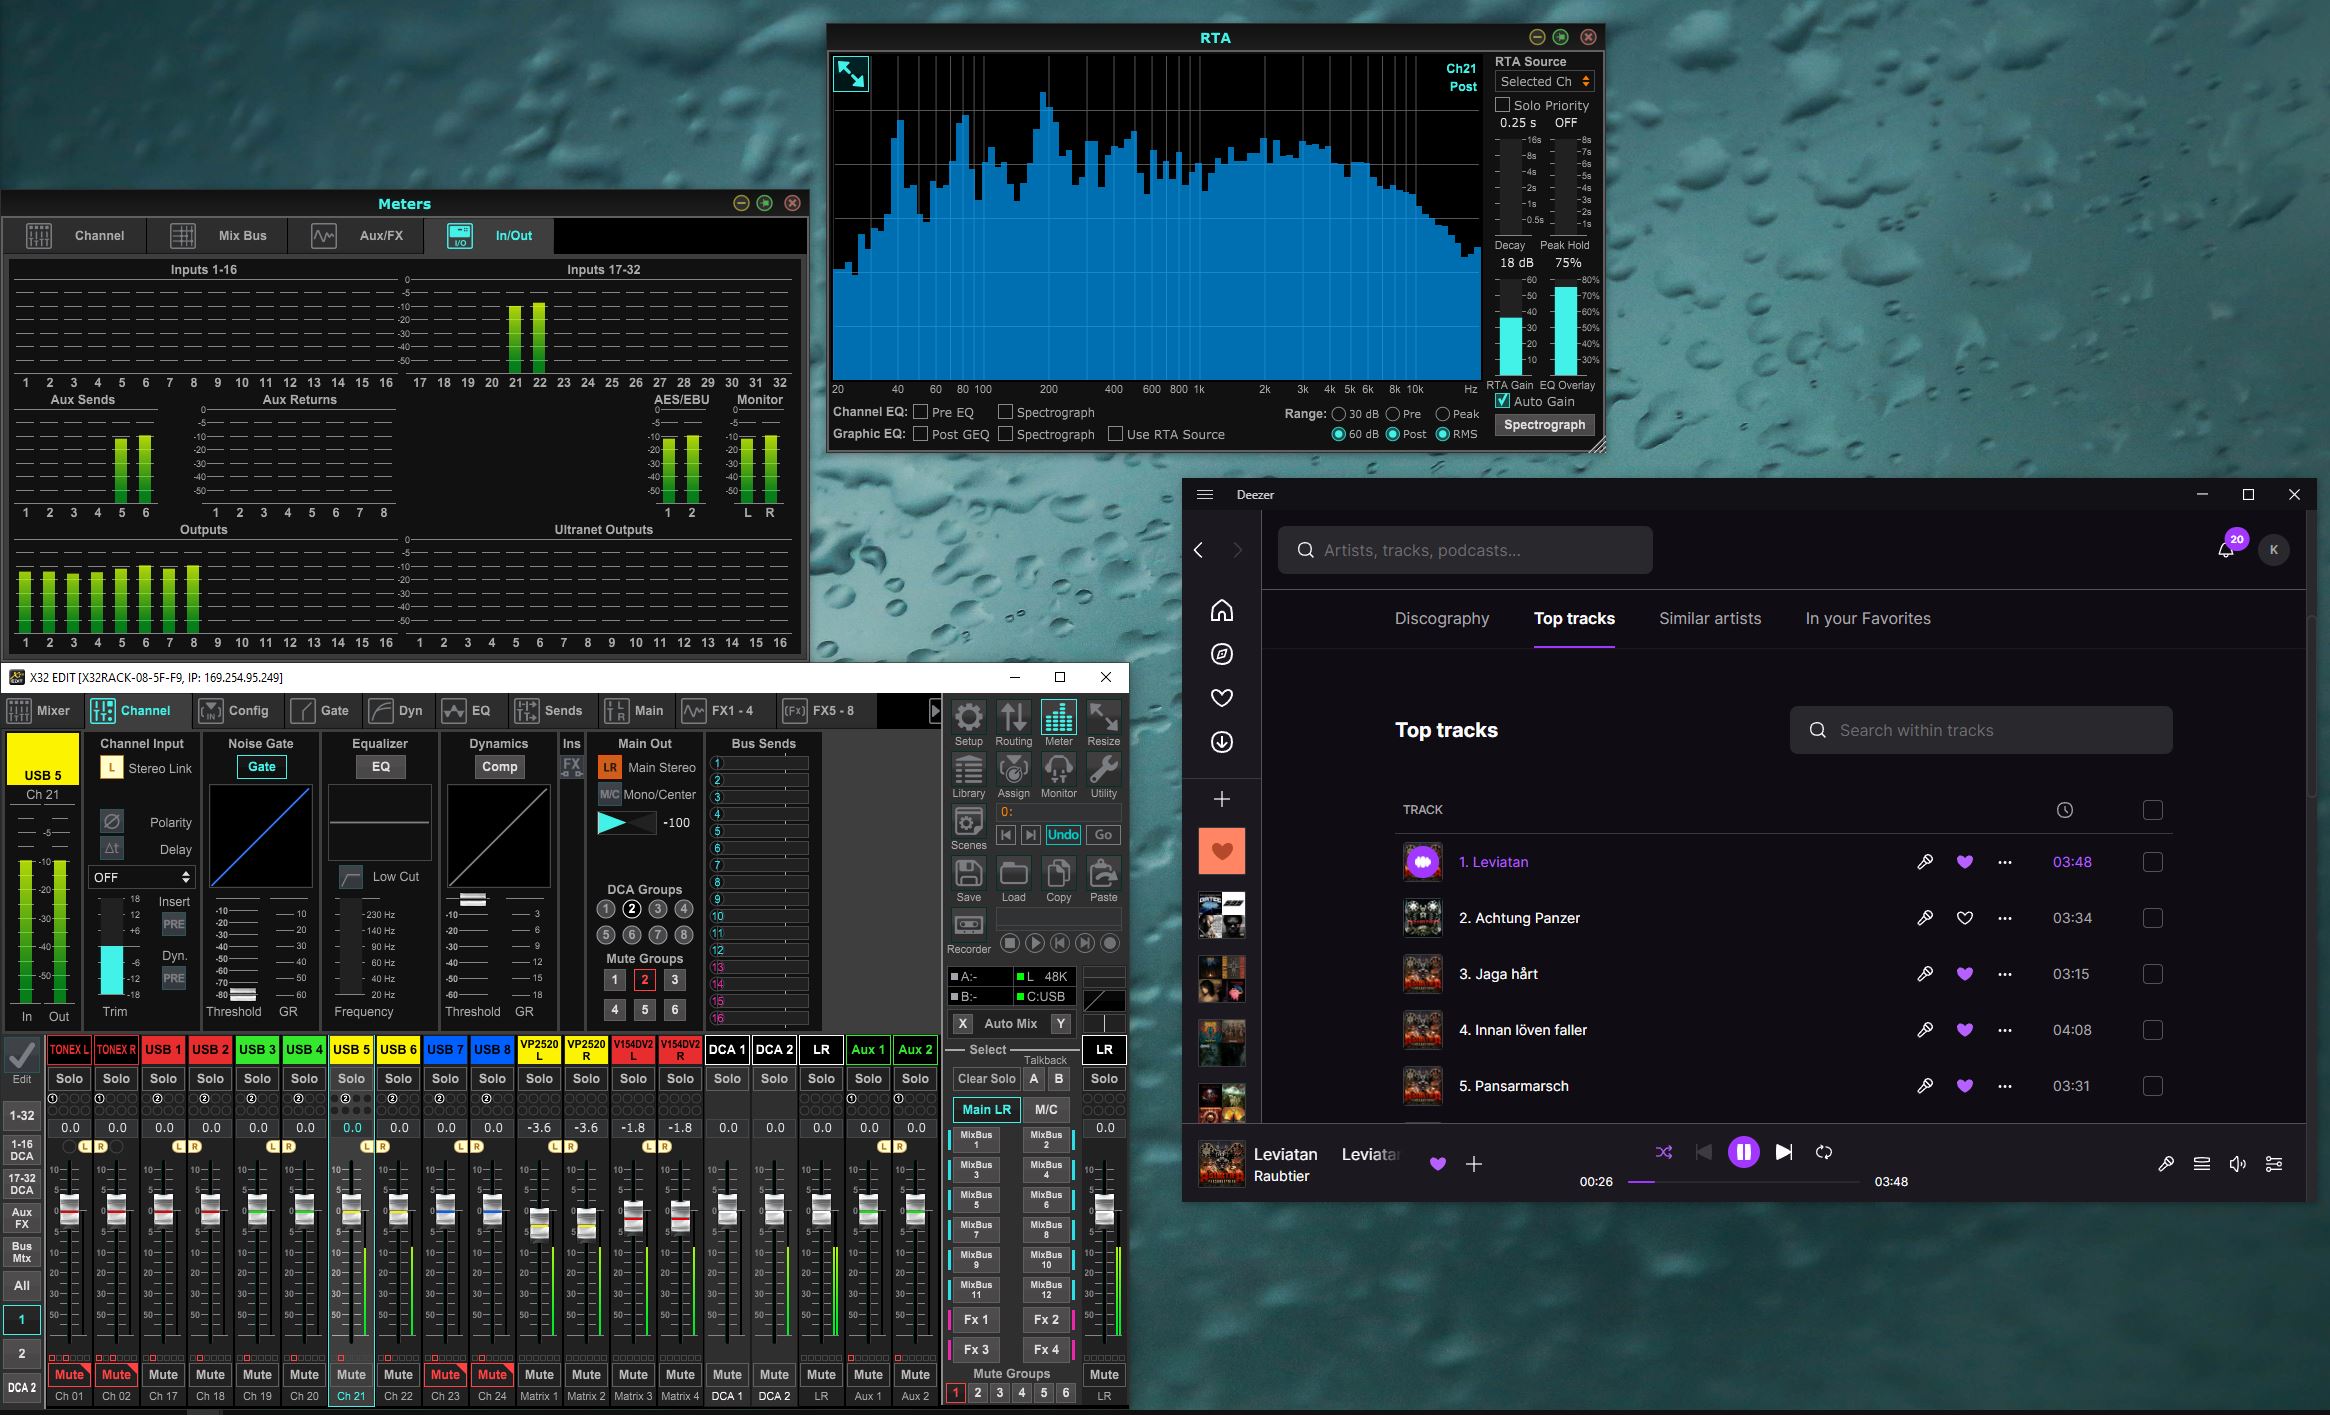The height and width of the screenshot is (1415, 2330).
Task: Open the Scenes icon
Action: tap(968, 822)
